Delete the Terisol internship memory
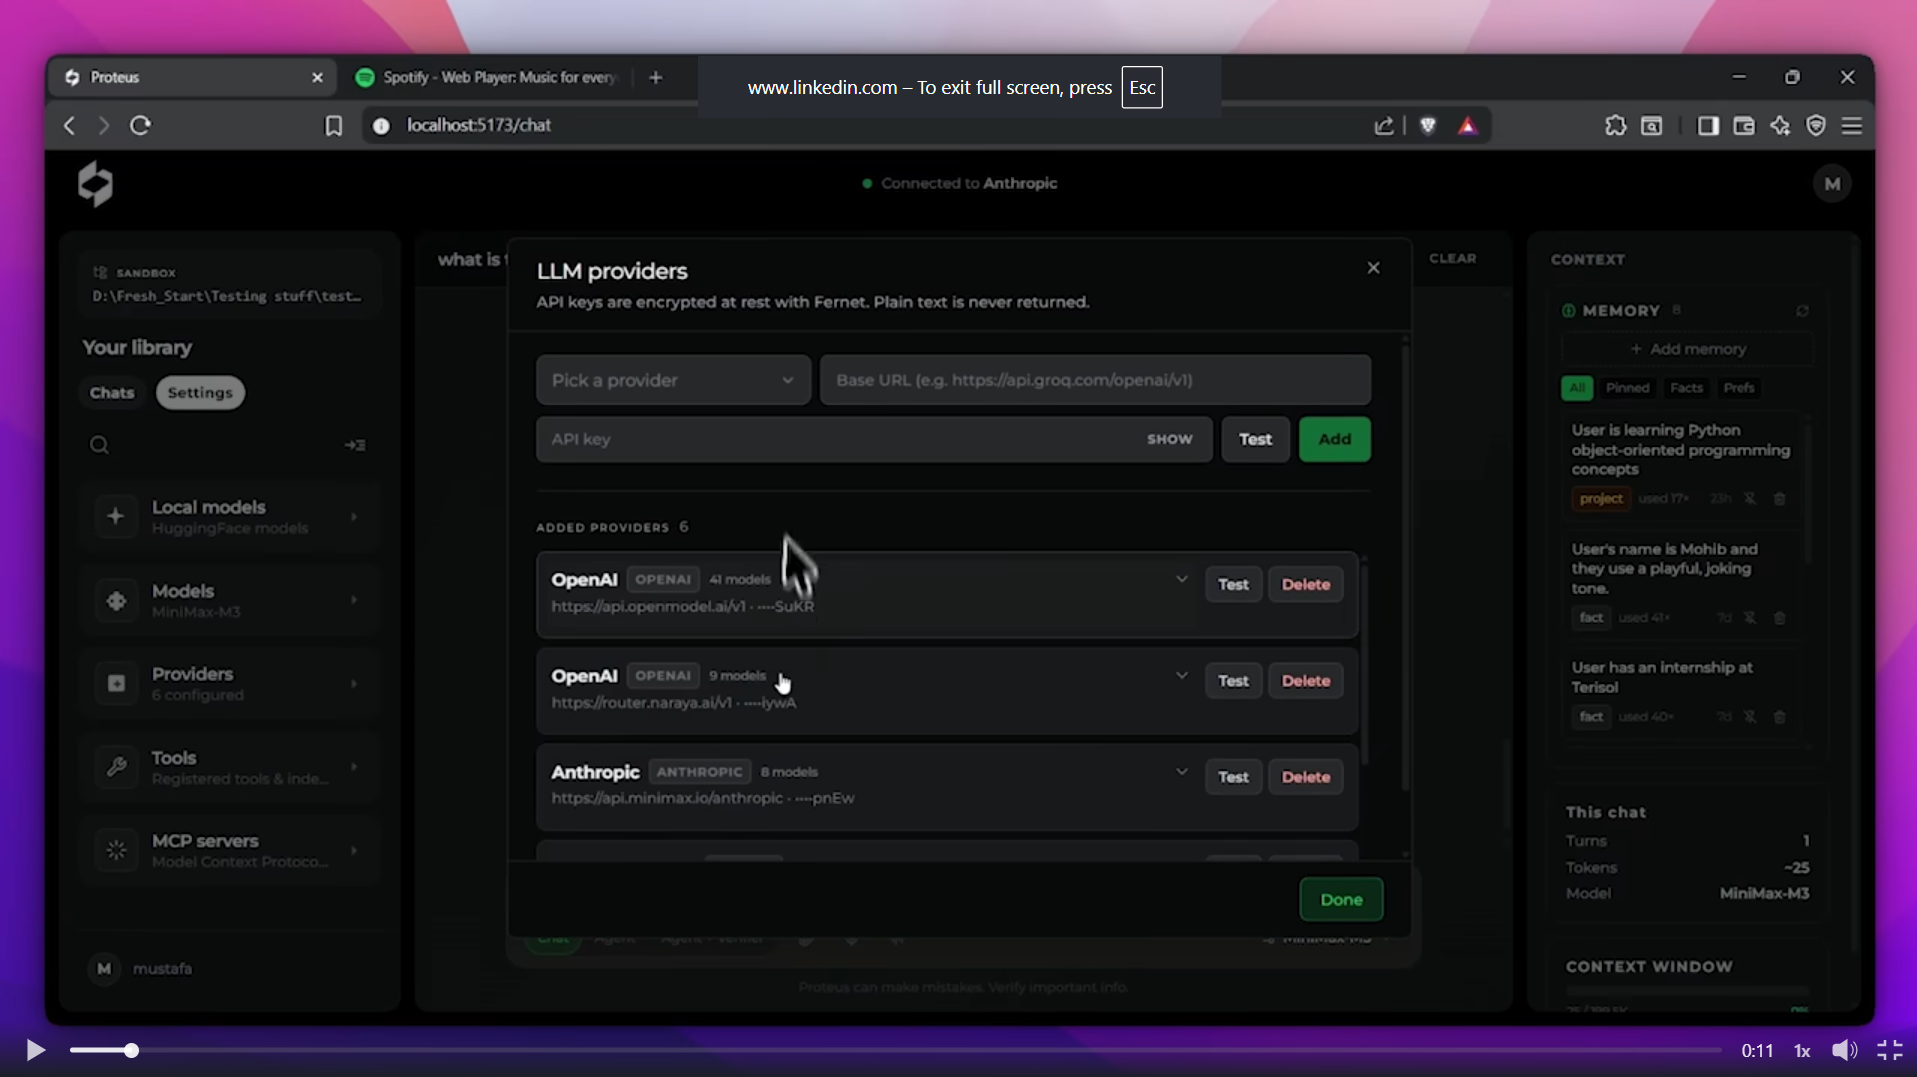The width and height of the screenshot is (1917, 1077). [1780, 717]
